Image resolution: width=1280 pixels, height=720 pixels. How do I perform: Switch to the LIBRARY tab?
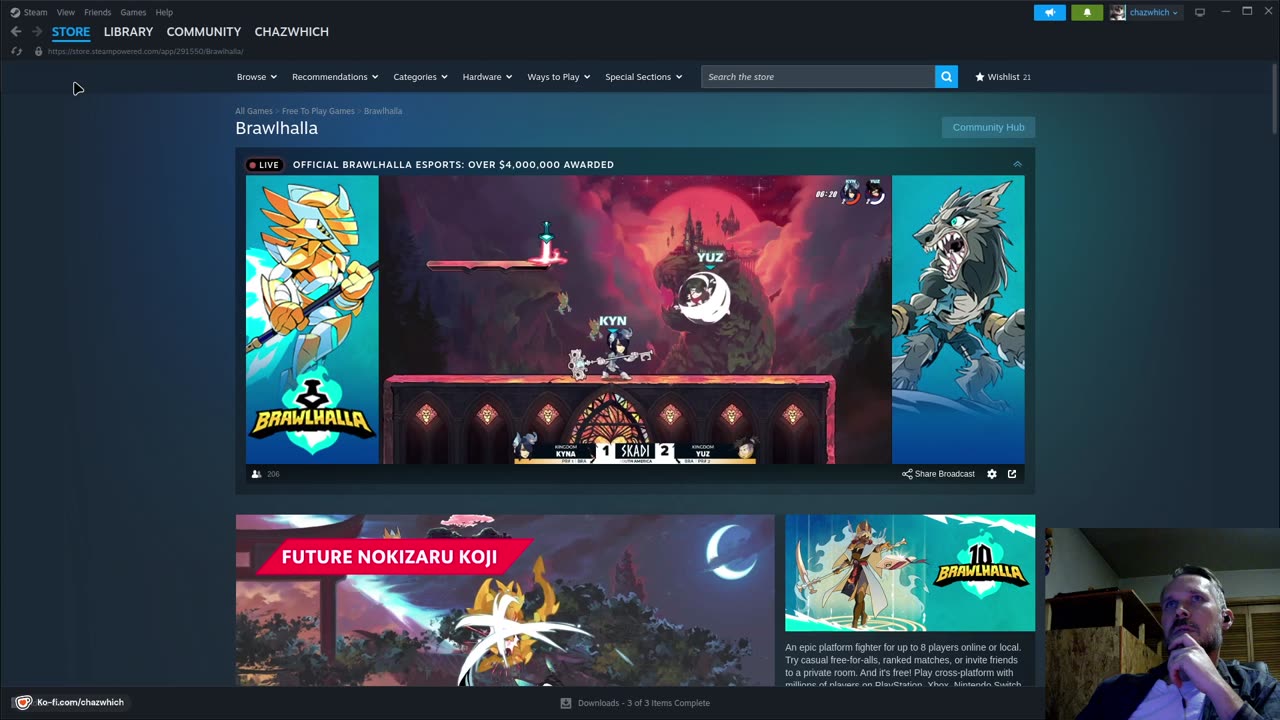pyautogui.click(x=128, y=32)
